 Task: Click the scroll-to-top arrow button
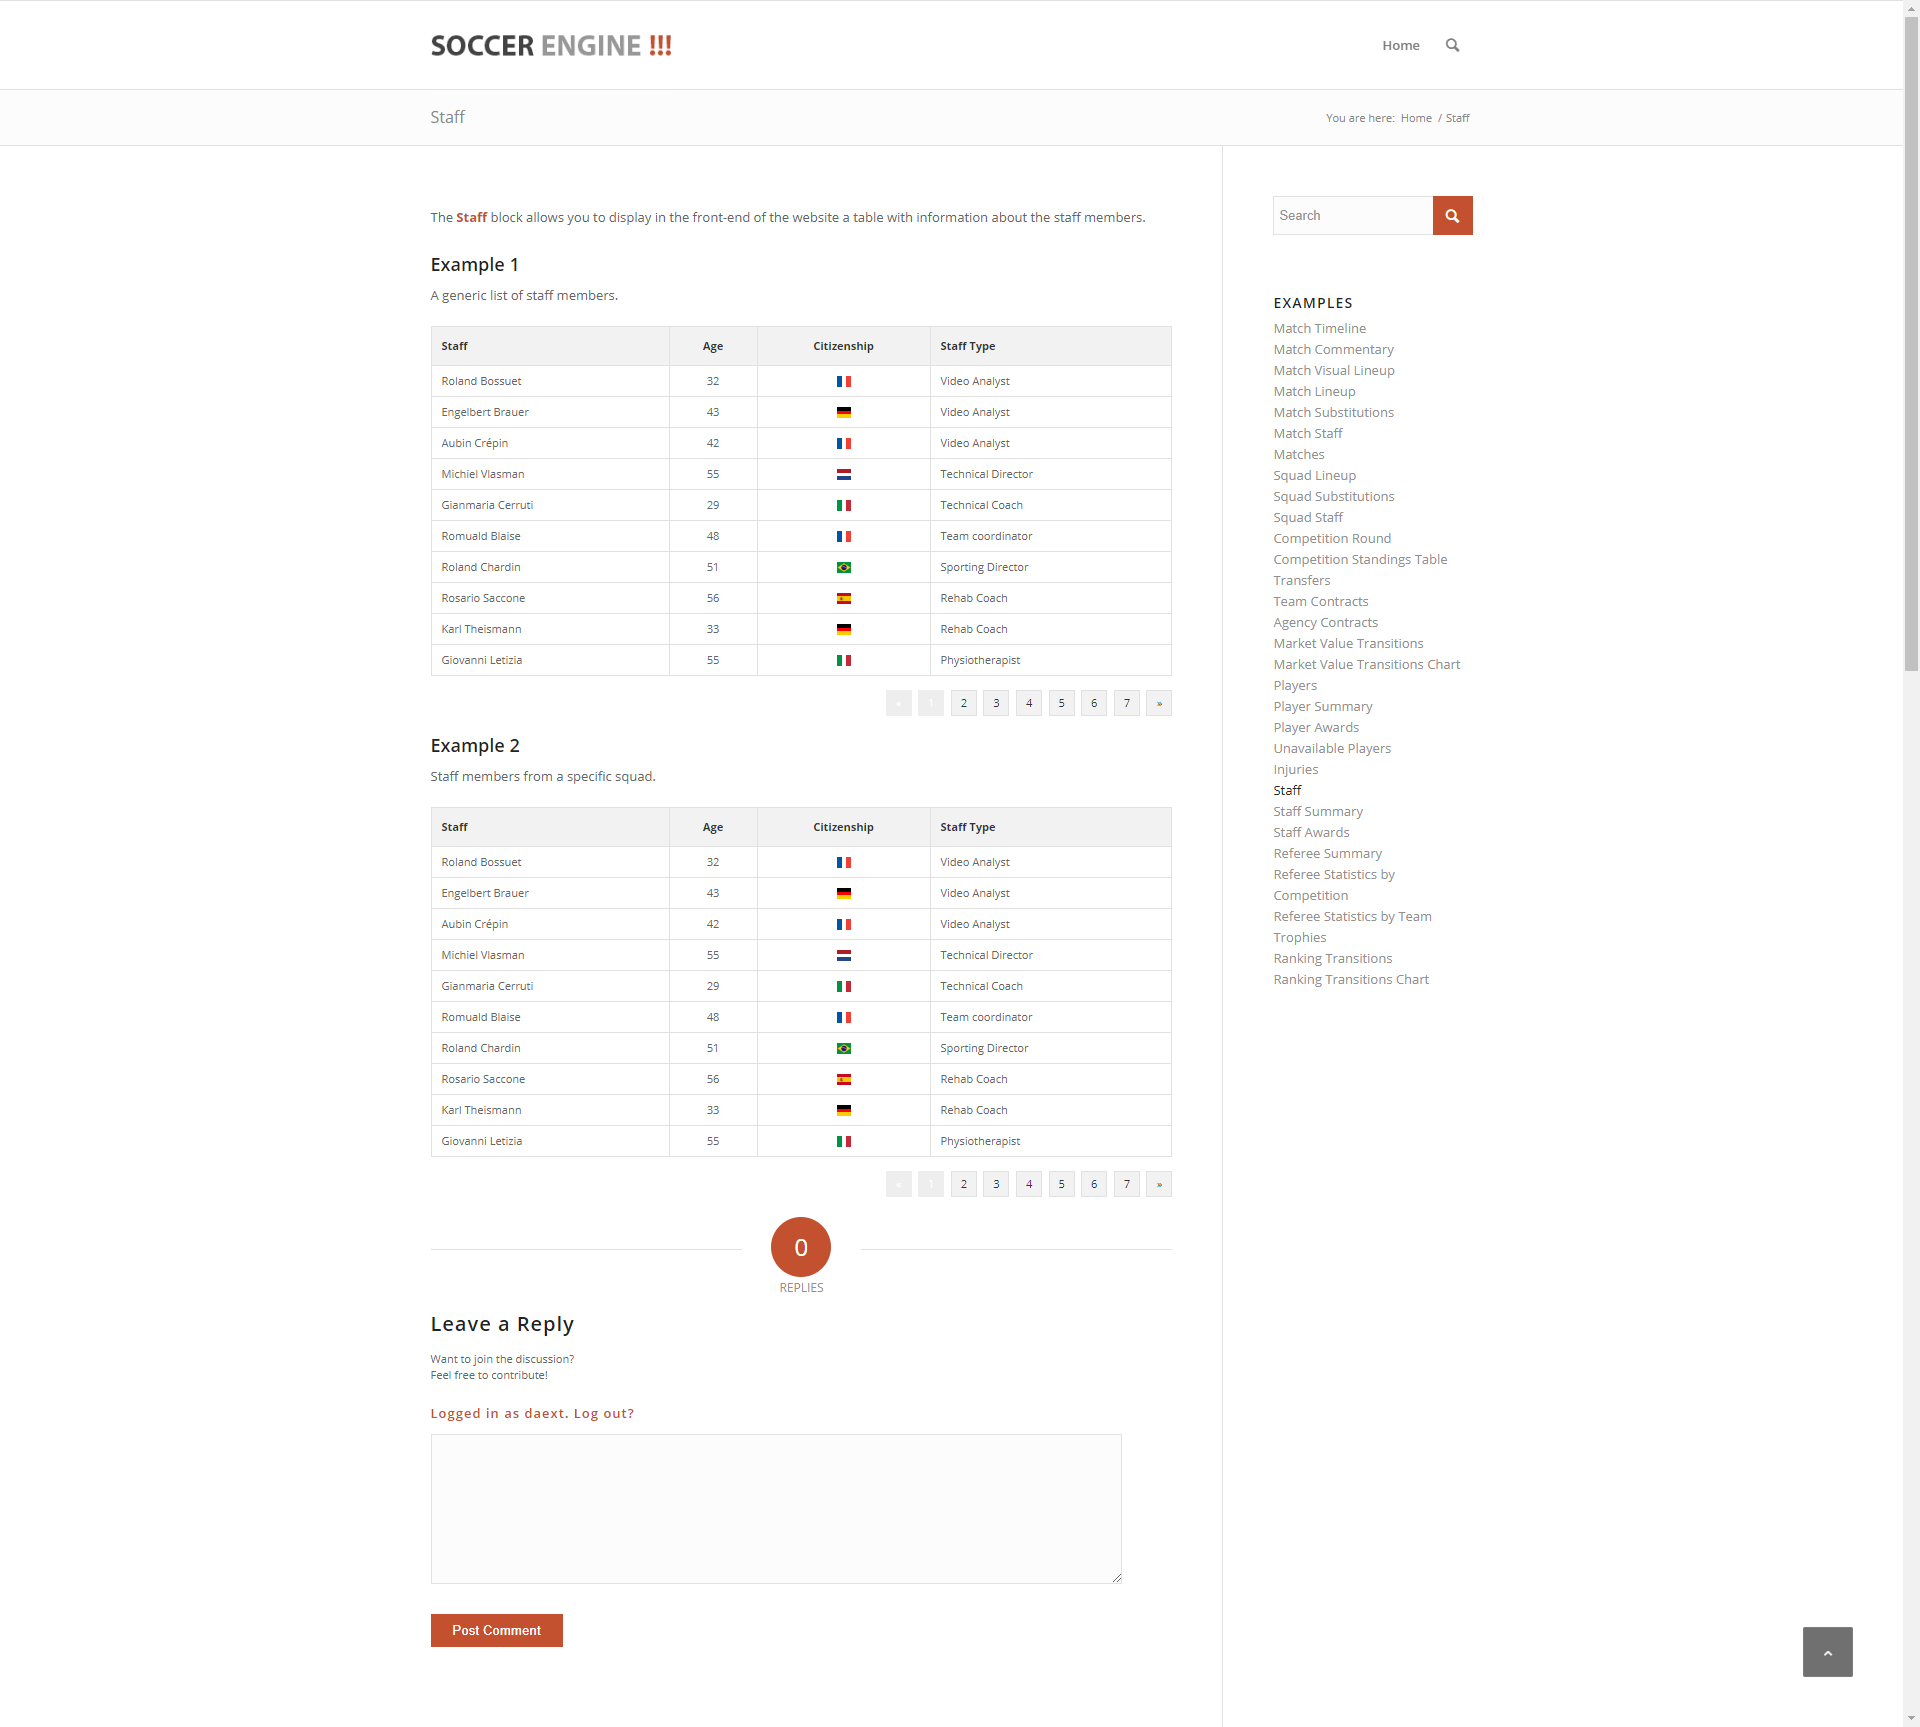pos(1827,1652)
